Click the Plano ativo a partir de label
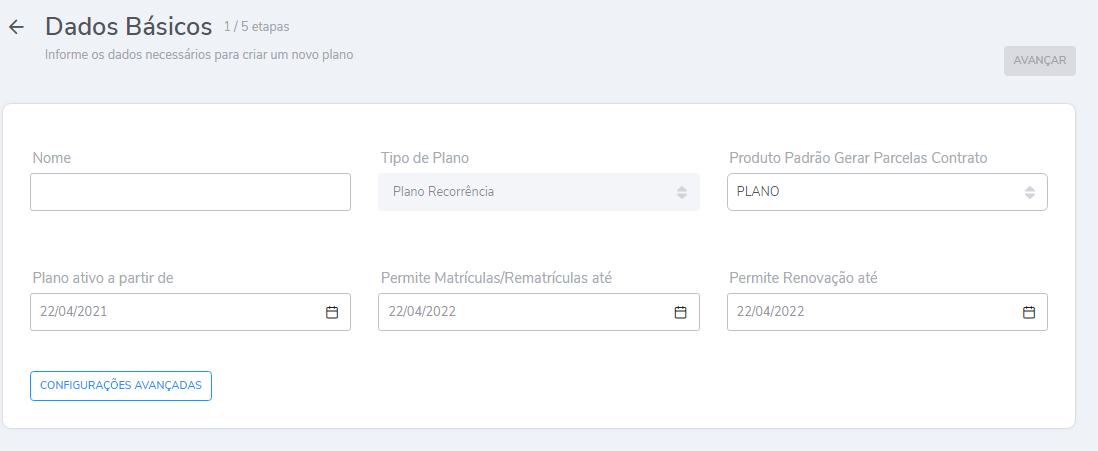This screenshot has width=1098, height=451. [103, 278]
